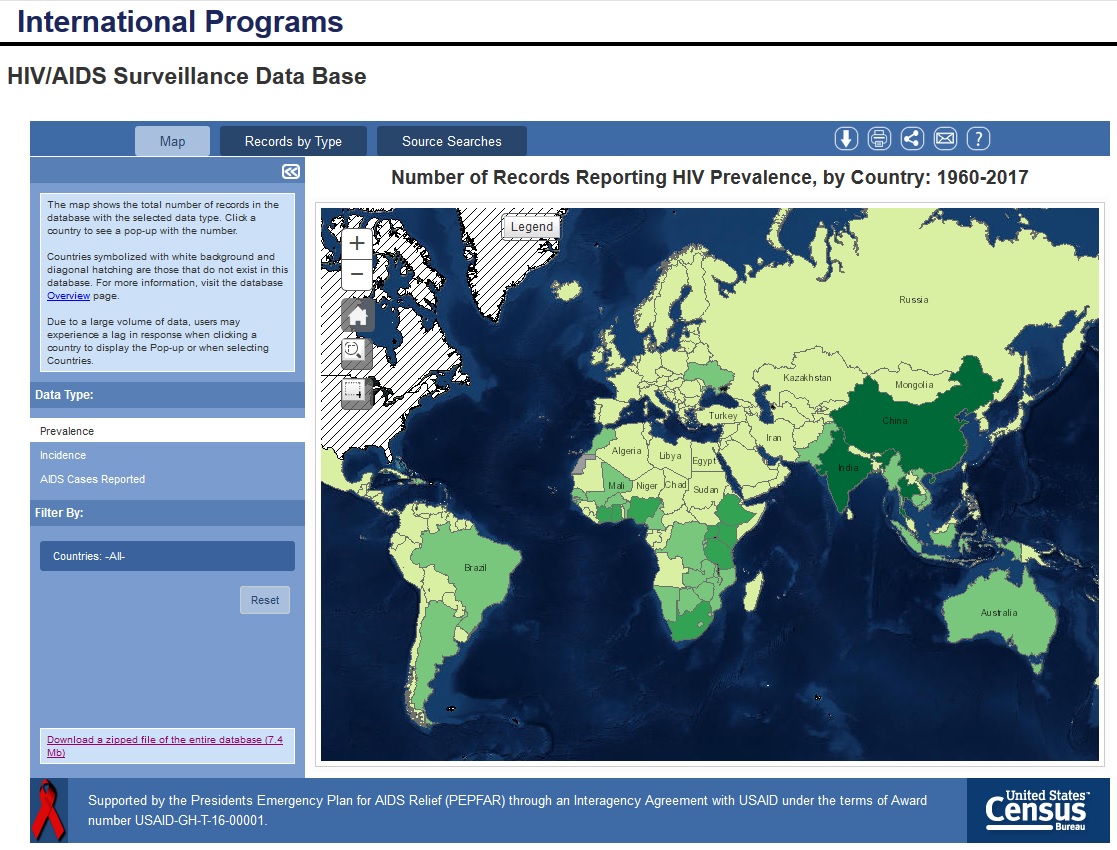
Task: Select the Prevalence data type
Action: coord(167,431)
